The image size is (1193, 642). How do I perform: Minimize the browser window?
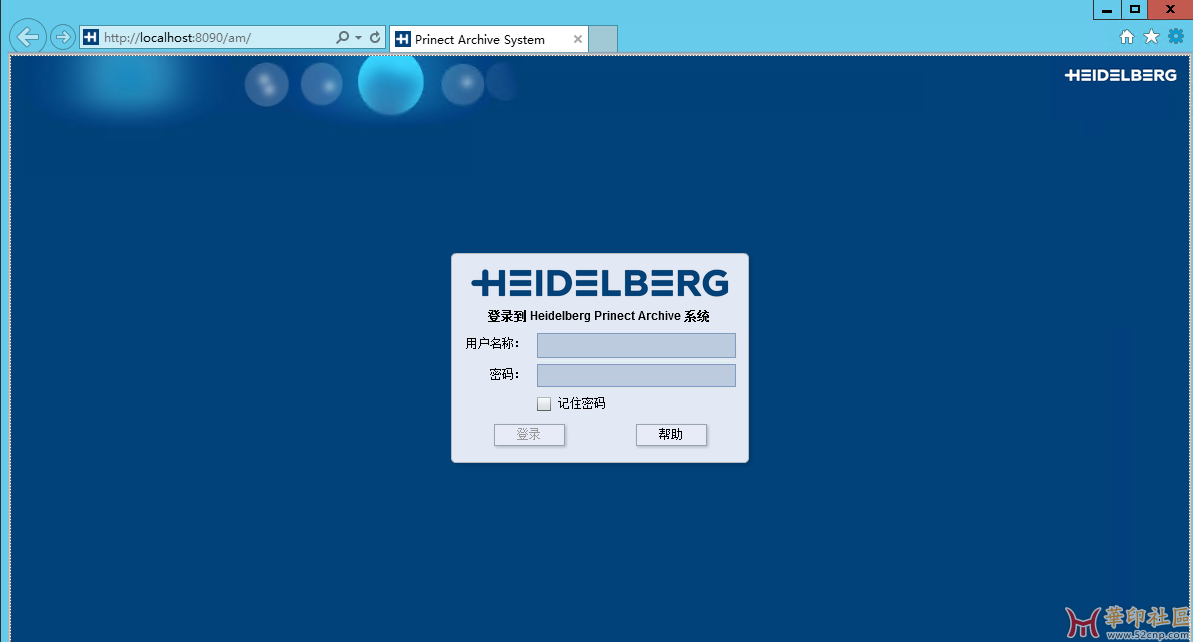(1107, 9)
